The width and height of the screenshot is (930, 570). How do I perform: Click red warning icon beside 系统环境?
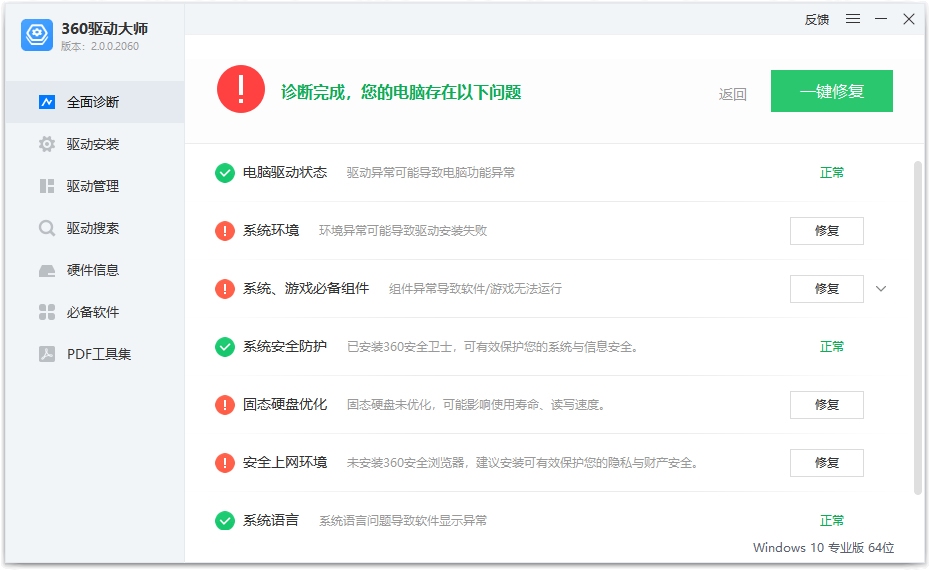225,231
